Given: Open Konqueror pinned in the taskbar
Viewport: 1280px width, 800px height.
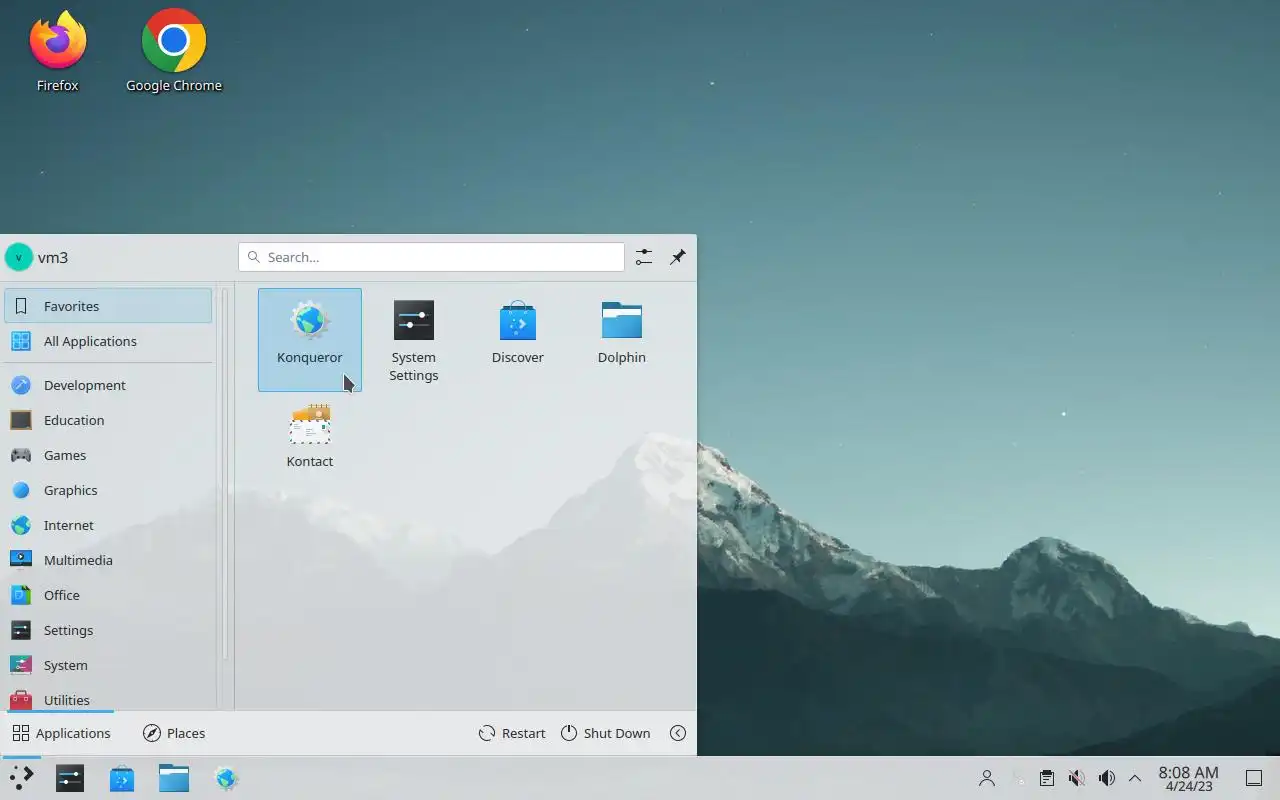Looking at the screenshot, I should click(x=226, y=778).
